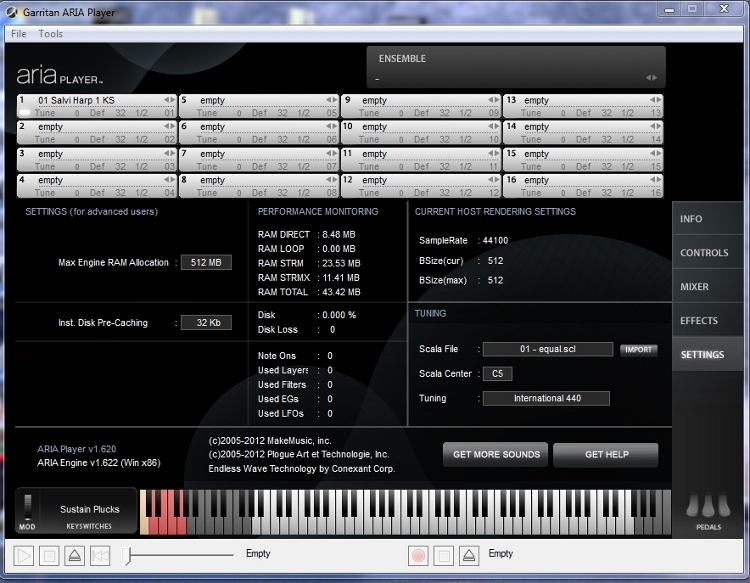
Task: Switch to the MIXER tab
Action: 707,286
